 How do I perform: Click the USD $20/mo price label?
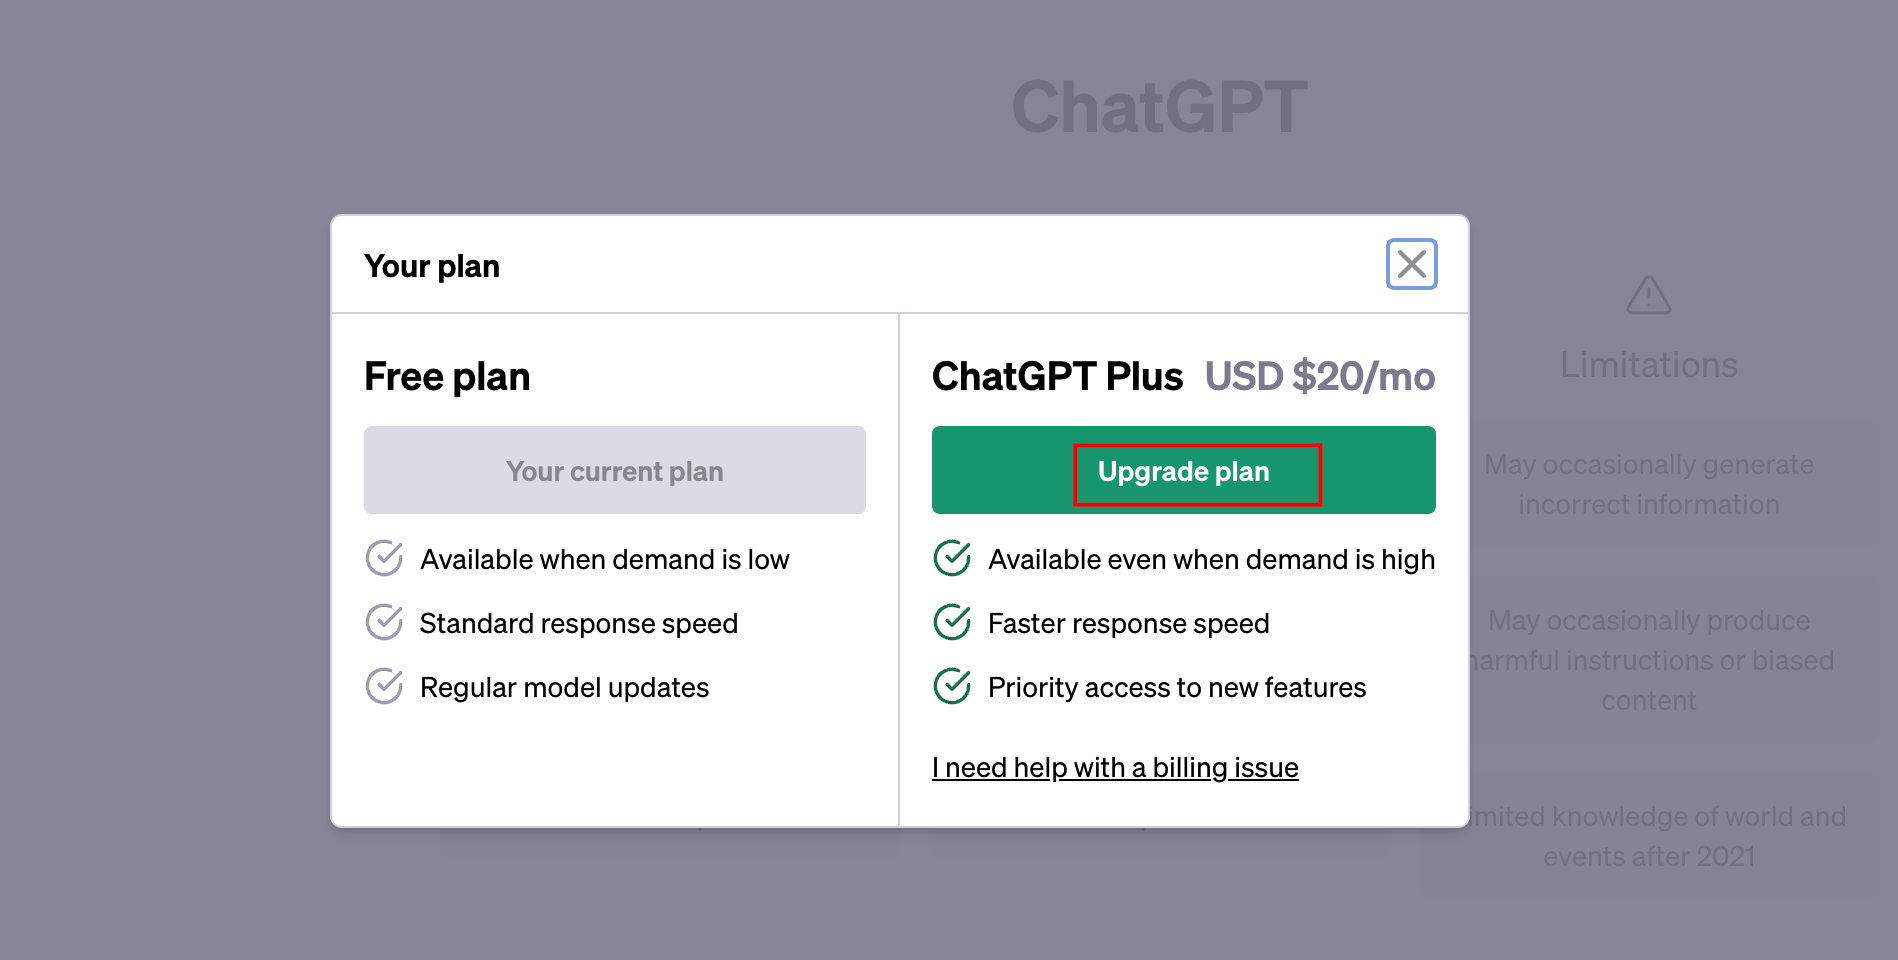pyautogui.click(x=1319, y=377)
